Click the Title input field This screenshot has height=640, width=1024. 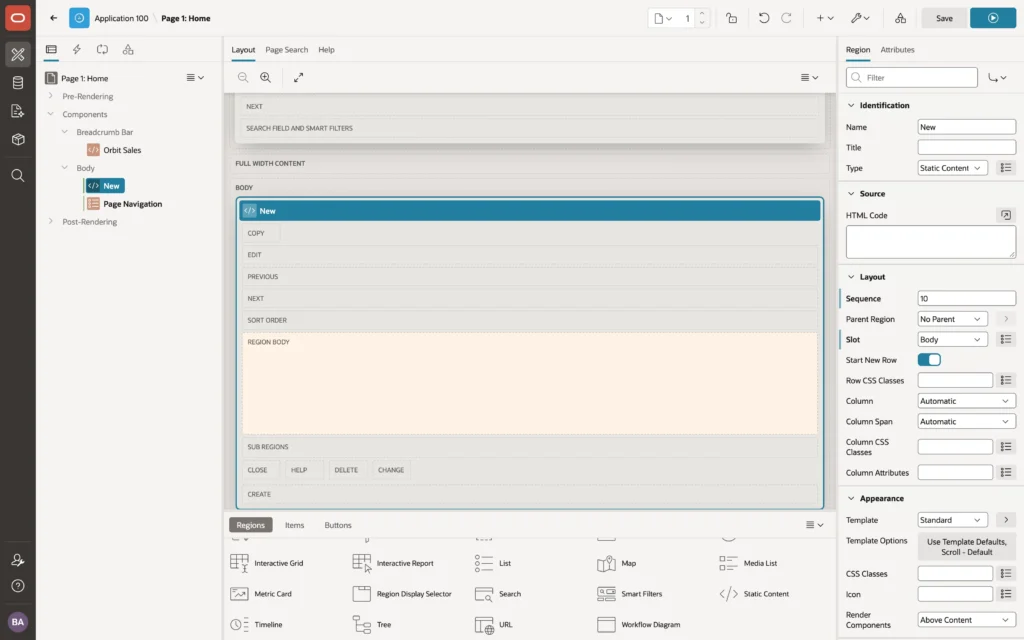click(x=967, y=148)
